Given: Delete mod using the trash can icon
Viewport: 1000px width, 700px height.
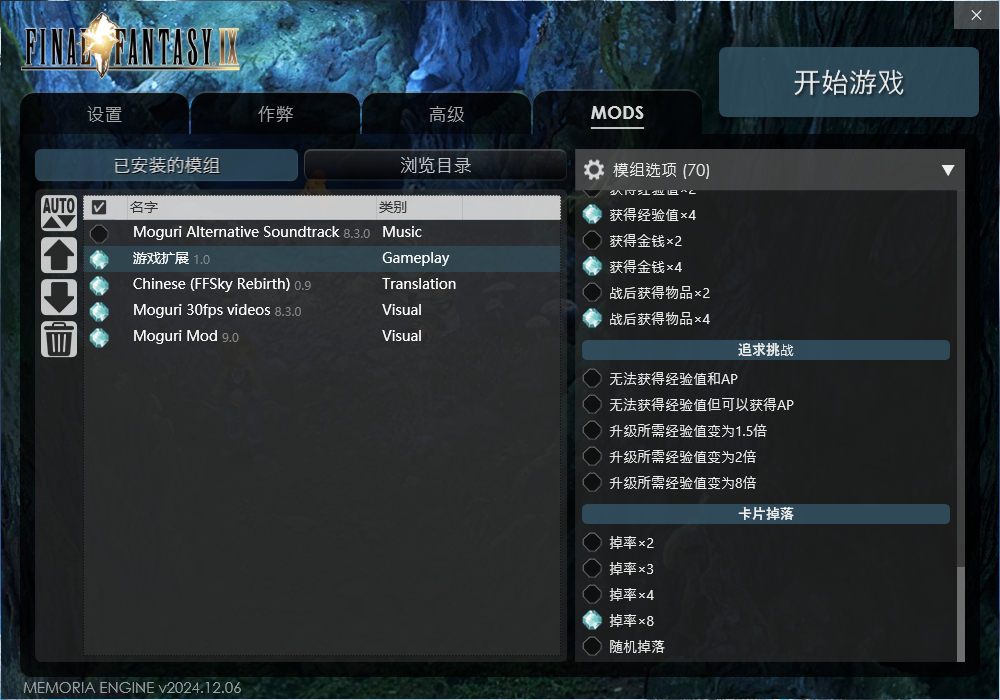Looking at the screenshot, I should click(59, 339).
